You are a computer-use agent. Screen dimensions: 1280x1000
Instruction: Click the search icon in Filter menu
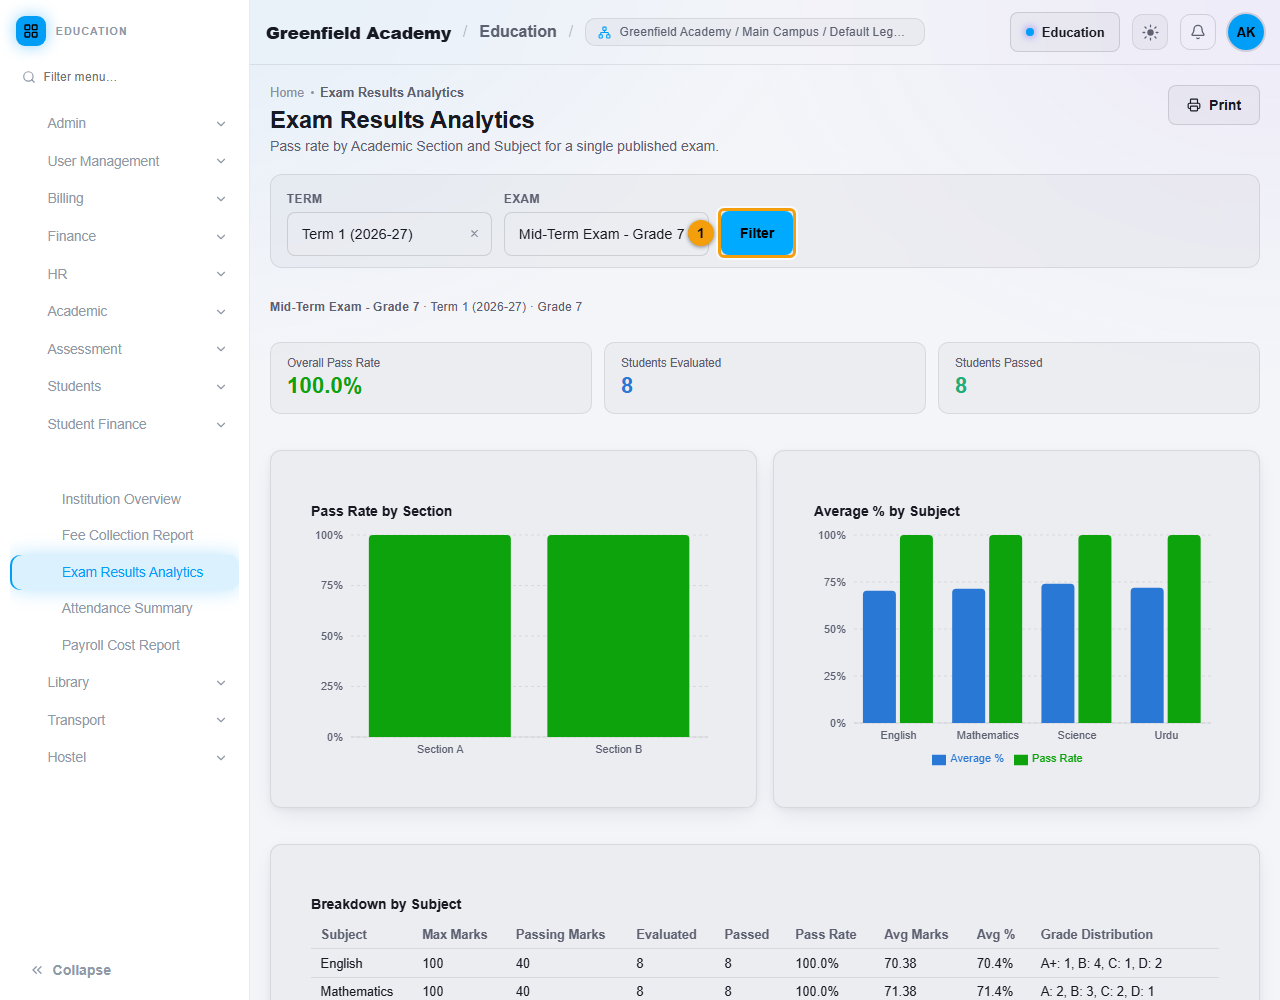(29, 77)
